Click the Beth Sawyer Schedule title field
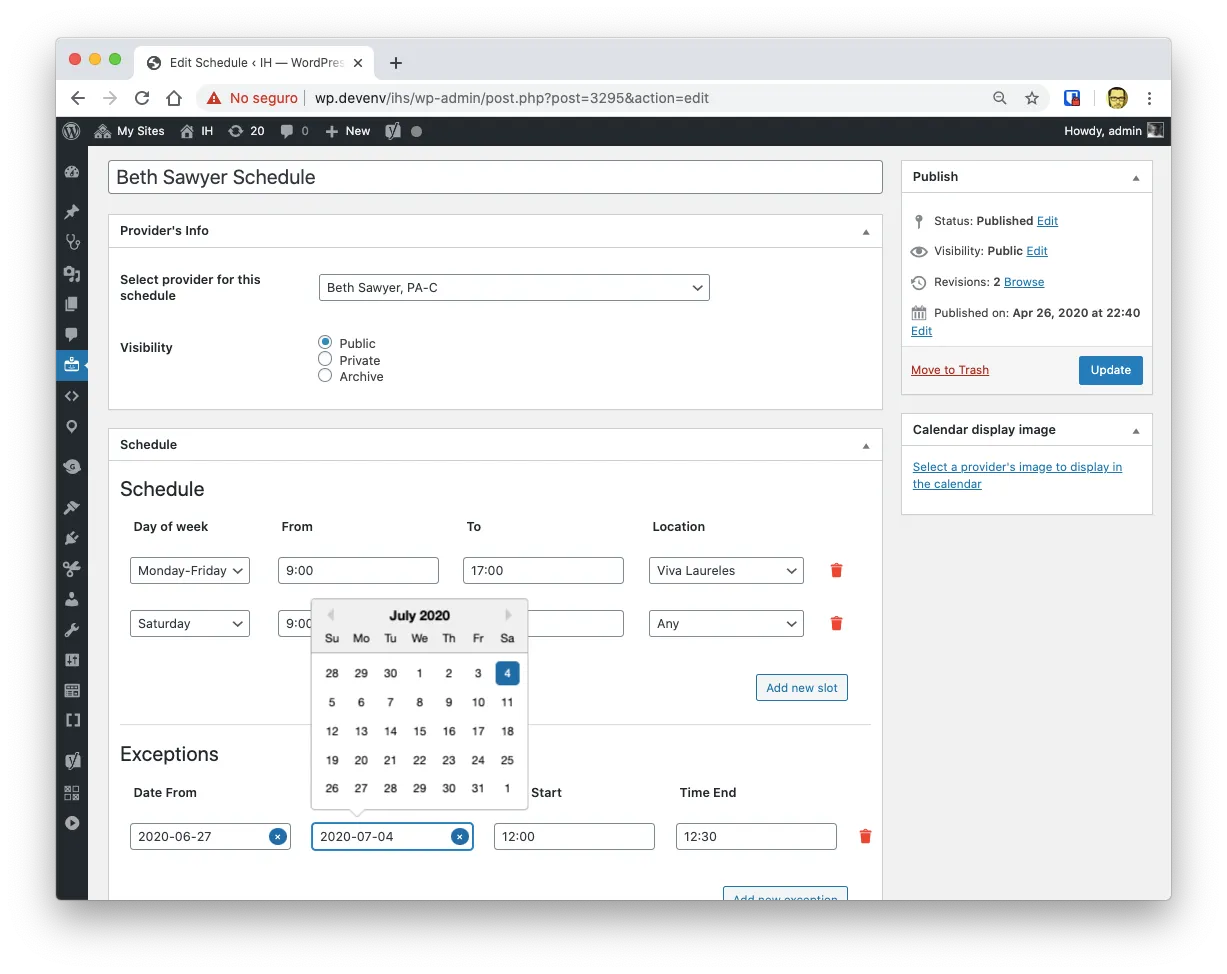The image size is (1227, 974). (495, 177)
